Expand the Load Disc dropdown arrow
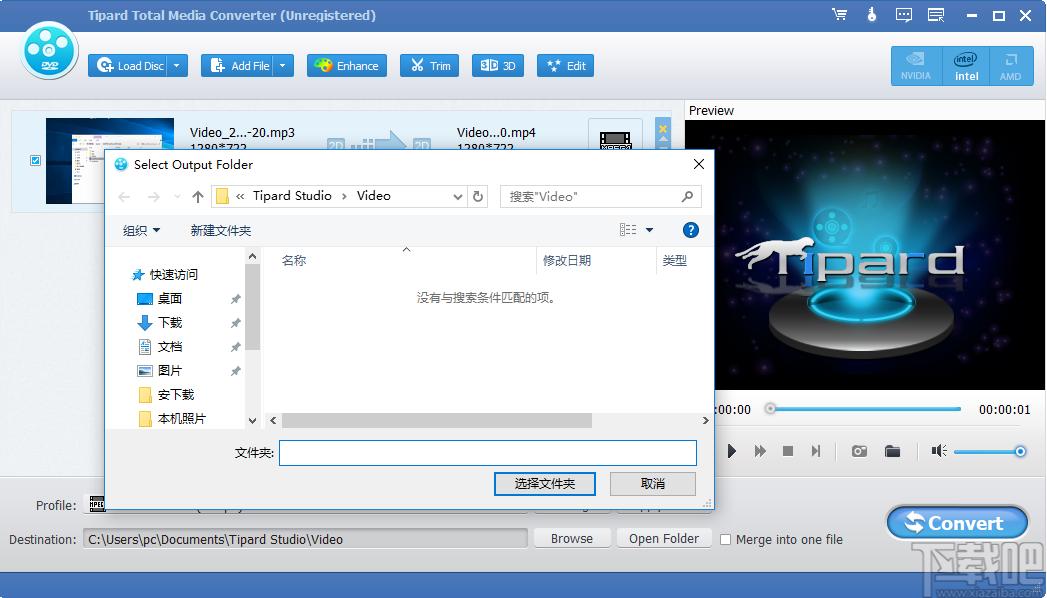 (x=177, y=66)
